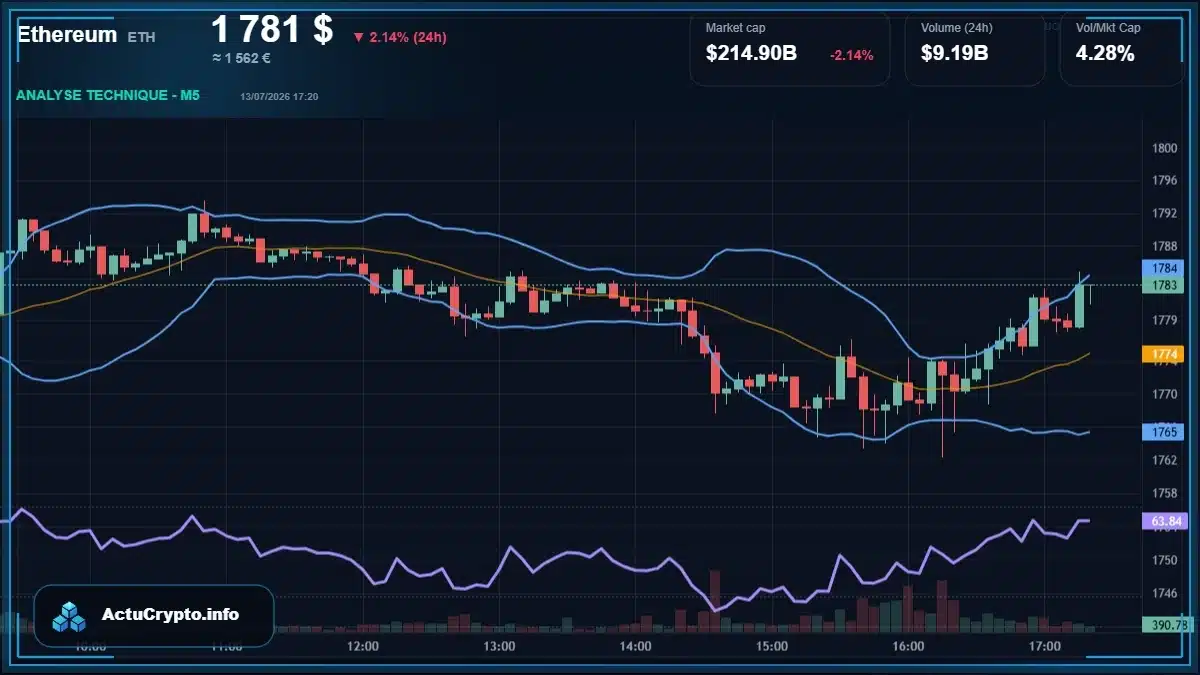Click the 12:00 time axis label
Image resolution: width=1200 pixels, height=675 pixels.
(x=363, y=647)
